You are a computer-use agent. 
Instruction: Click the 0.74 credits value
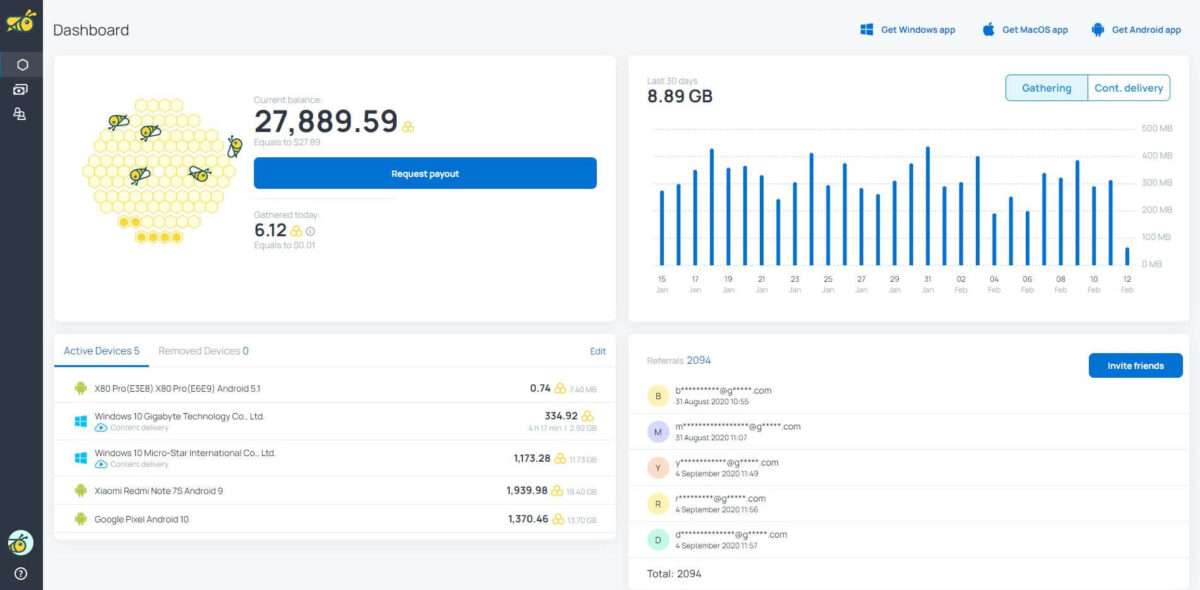[x=540, y=389]
